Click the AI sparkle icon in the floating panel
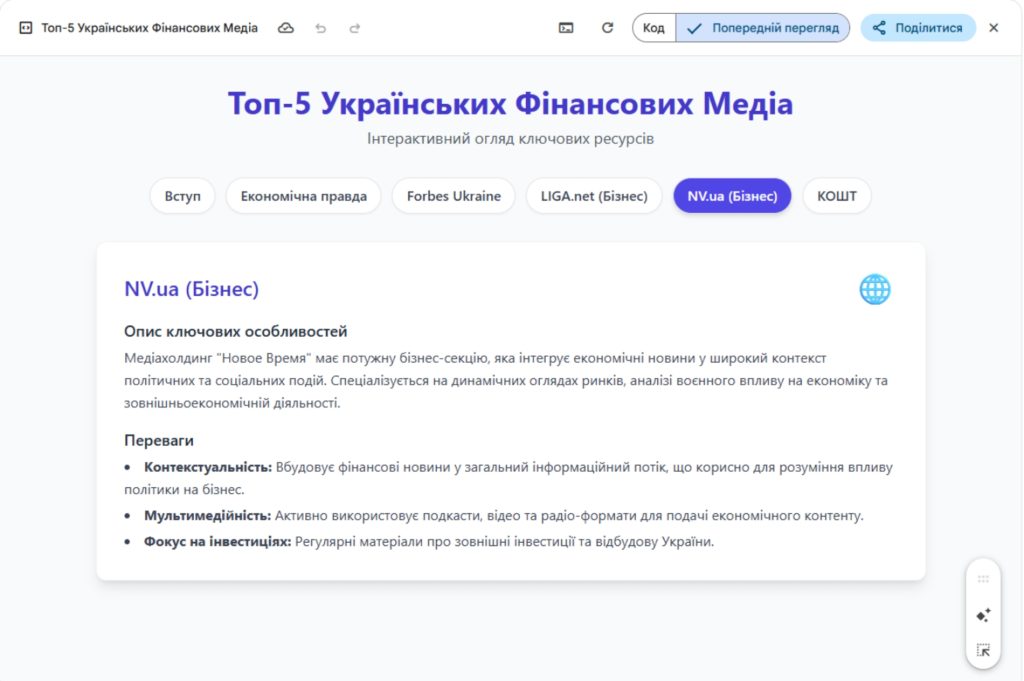Viewport: 1024px width, 681px height. [x=981, y=614]
